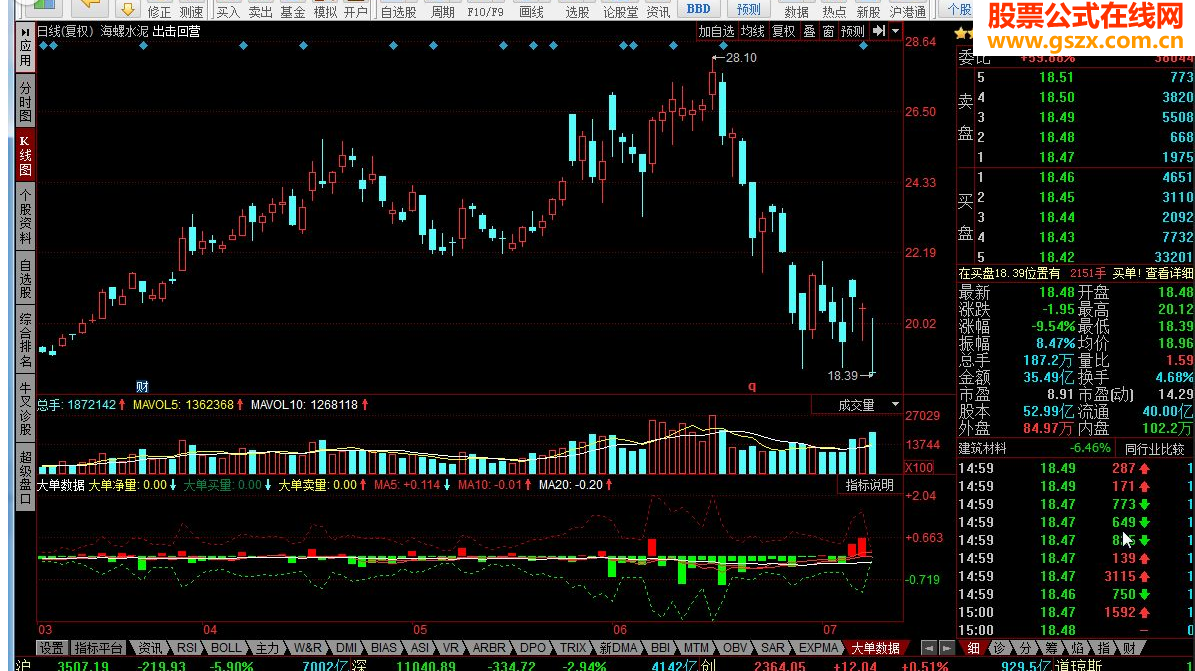
Task: Select the 大单数据 indicator tab
Action: pyautogui.click(x=875, y=648)
